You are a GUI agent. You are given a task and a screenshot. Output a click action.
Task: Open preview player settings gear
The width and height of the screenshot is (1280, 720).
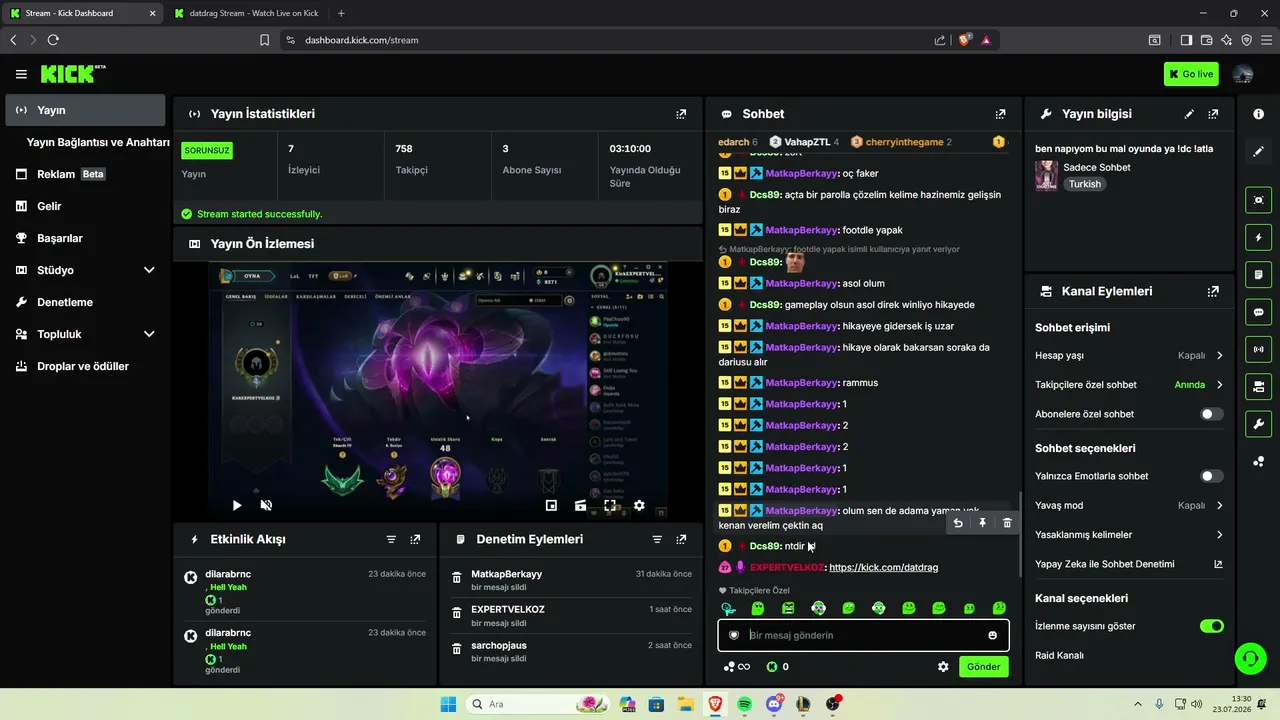639,506
